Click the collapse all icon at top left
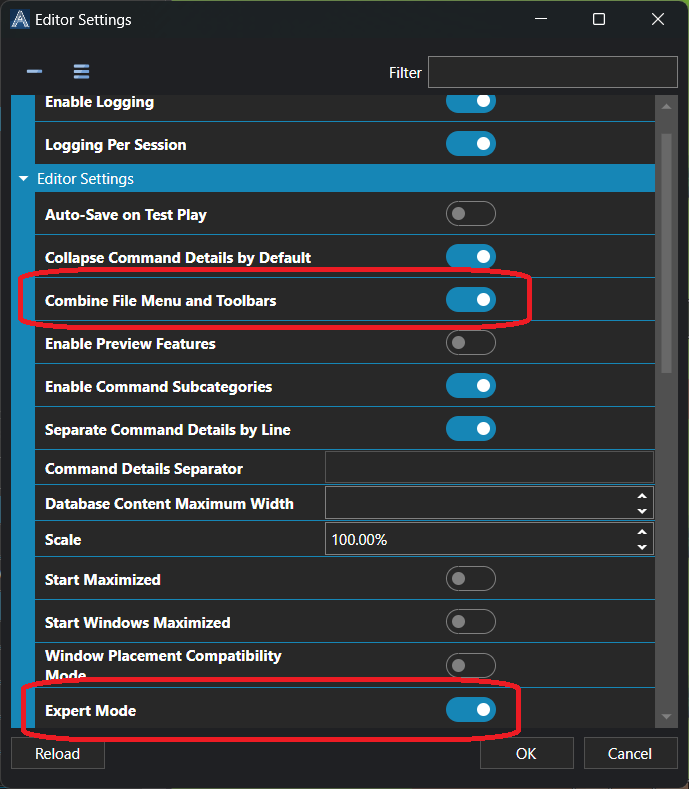 34,72
